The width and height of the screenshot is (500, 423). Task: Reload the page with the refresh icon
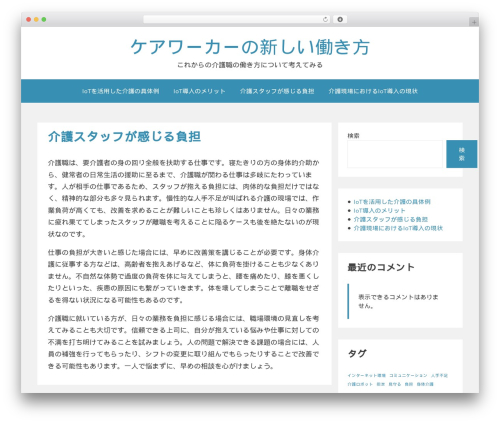[325, 20]
